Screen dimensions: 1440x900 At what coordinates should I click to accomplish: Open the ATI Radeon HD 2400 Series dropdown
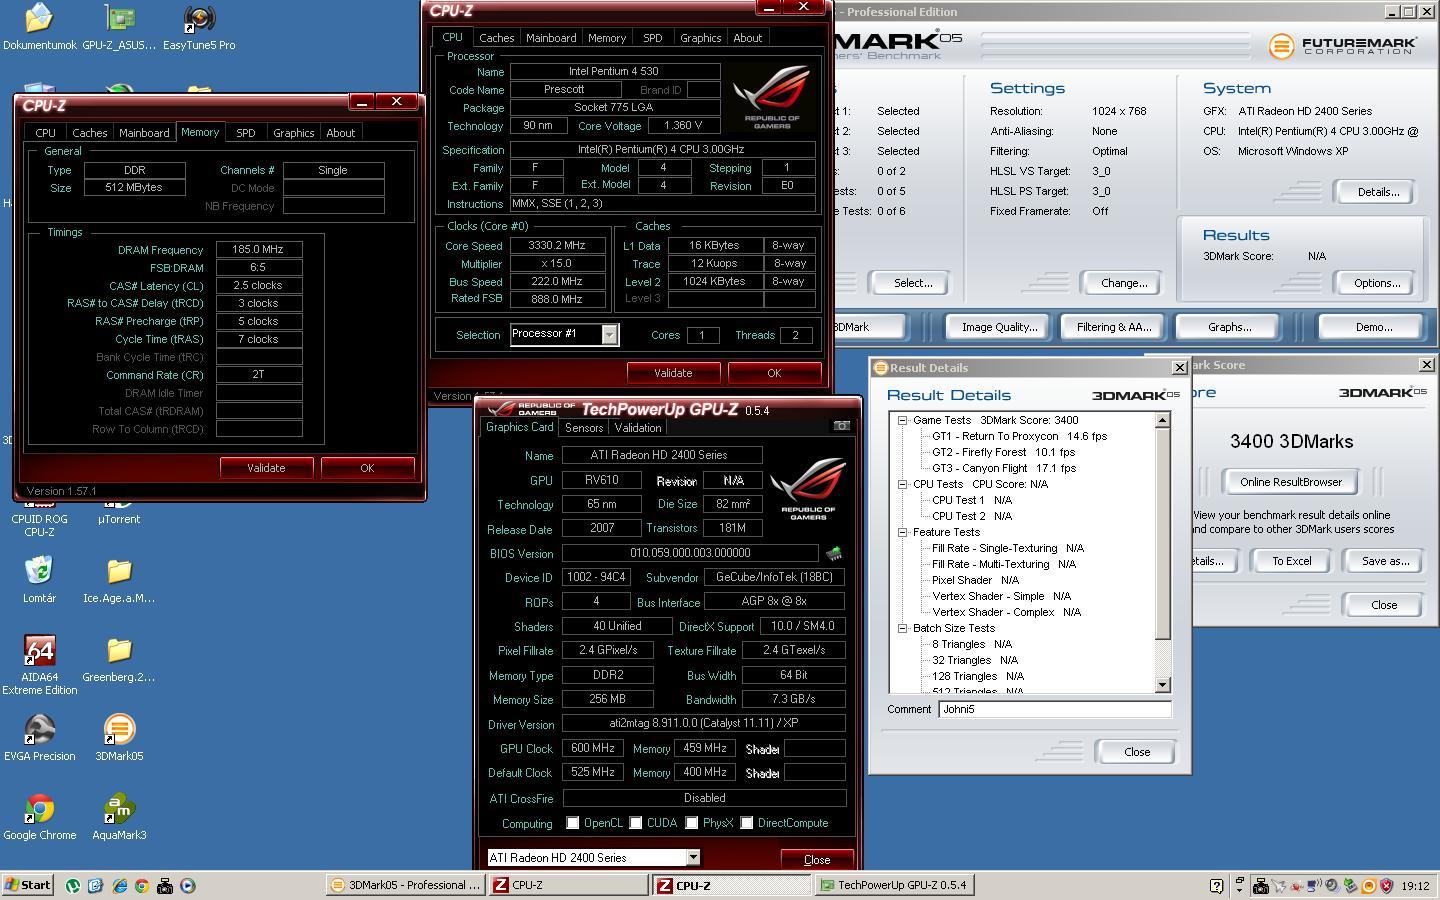692,858
